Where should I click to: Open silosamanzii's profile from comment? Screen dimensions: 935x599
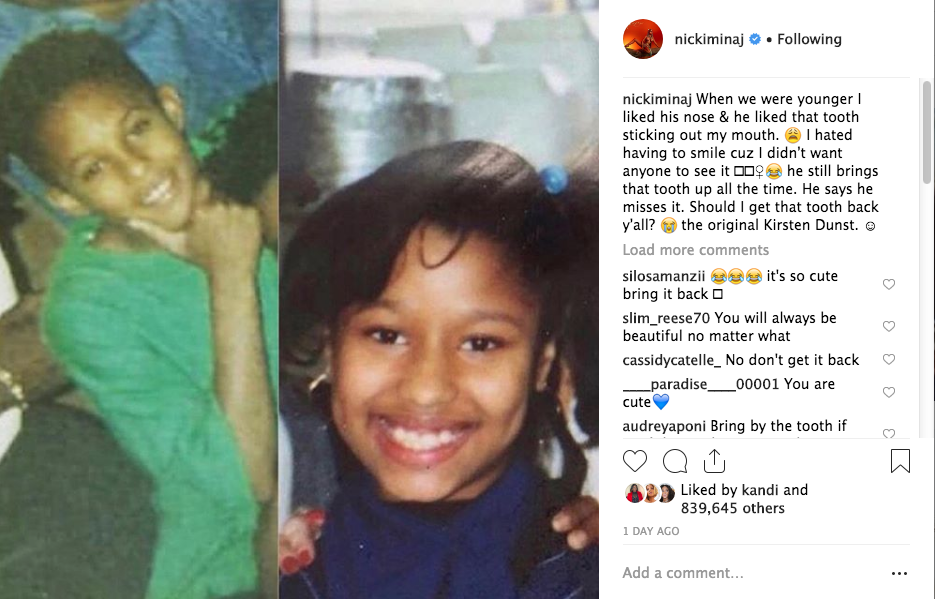[x=664, y=276]
